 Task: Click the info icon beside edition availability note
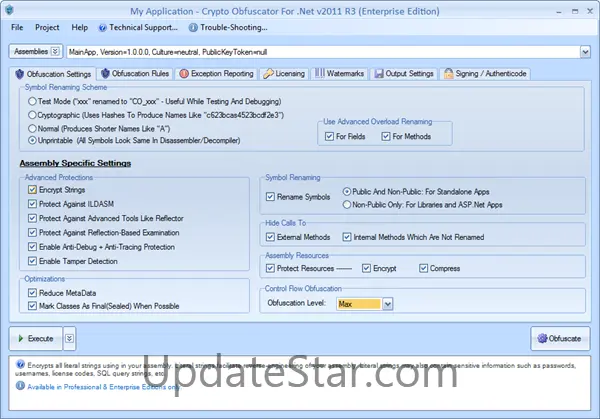pyautogui.click(x=20, y=386)
